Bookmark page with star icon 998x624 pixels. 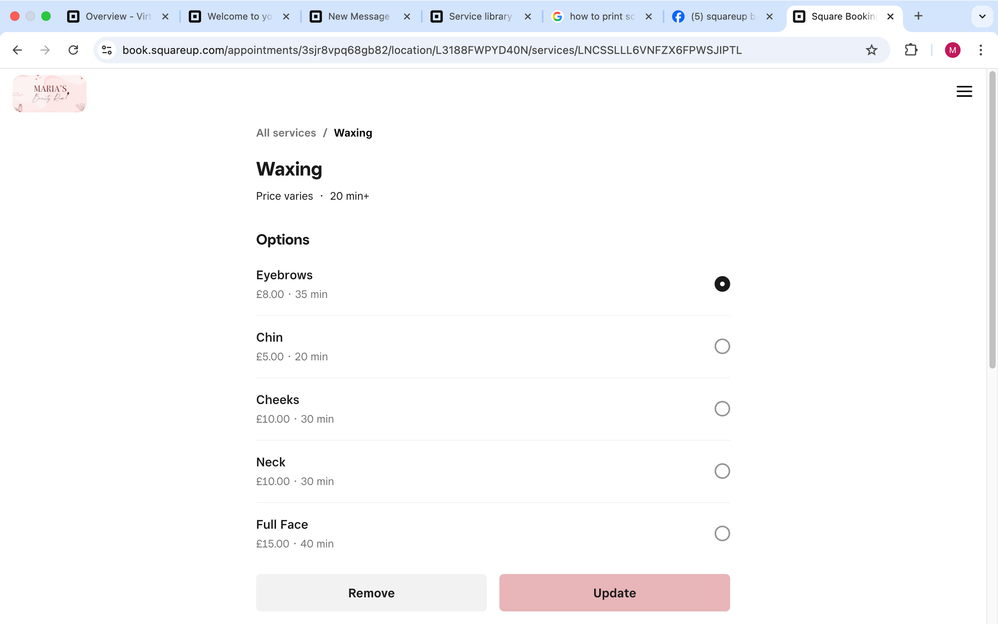(871, 50)
